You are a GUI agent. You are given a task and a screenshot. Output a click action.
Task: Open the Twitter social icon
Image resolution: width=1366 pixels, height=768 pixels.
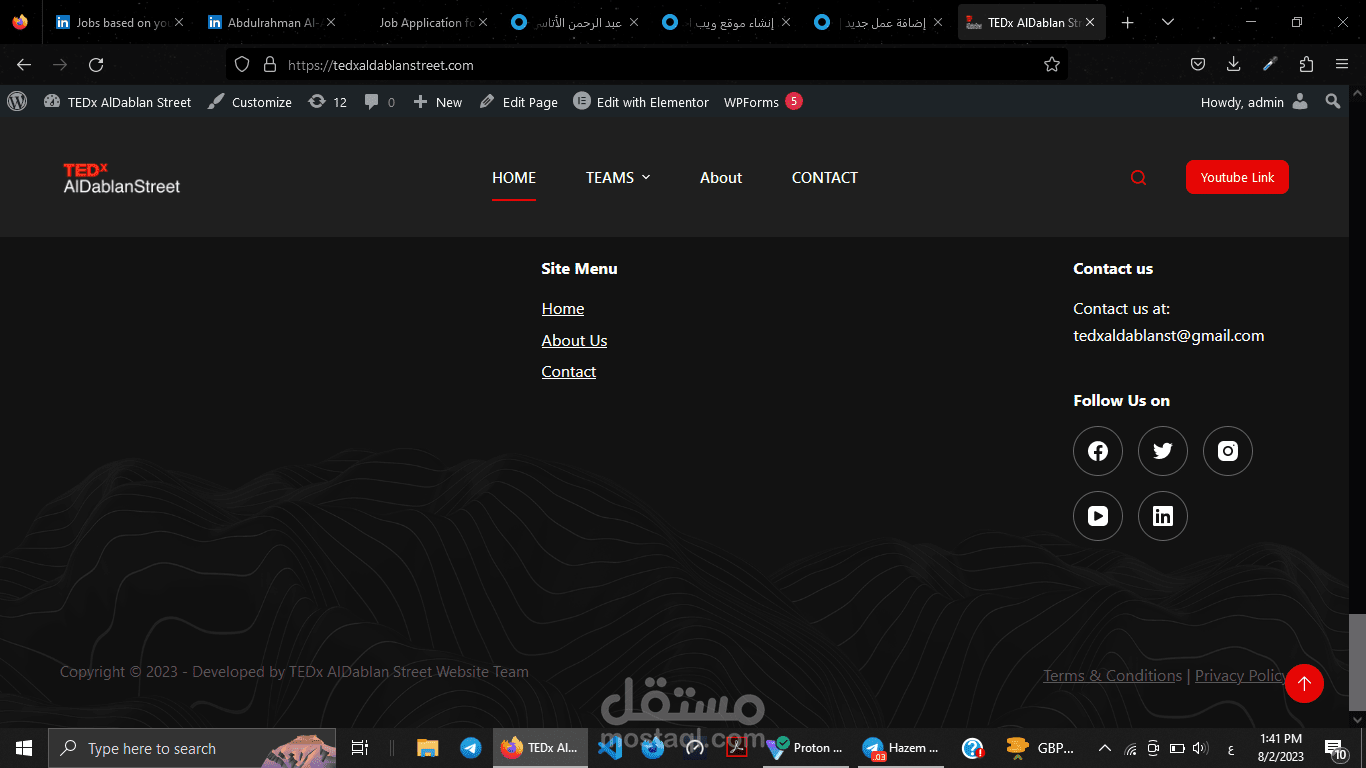click(x=1163, y=451)
